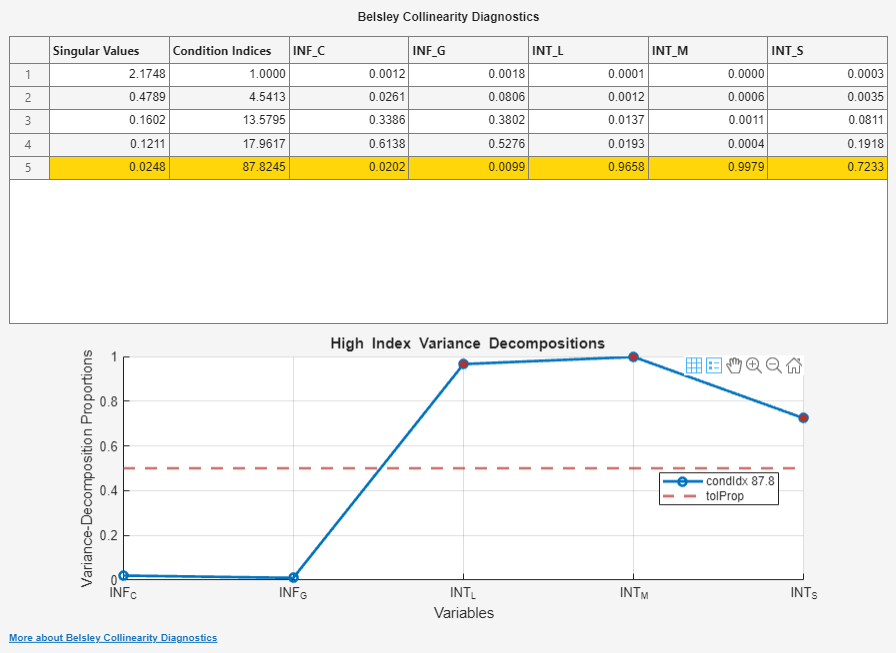896x653 pixels.
Task: Select the zoom in magnifier tool
Action: 754,366
